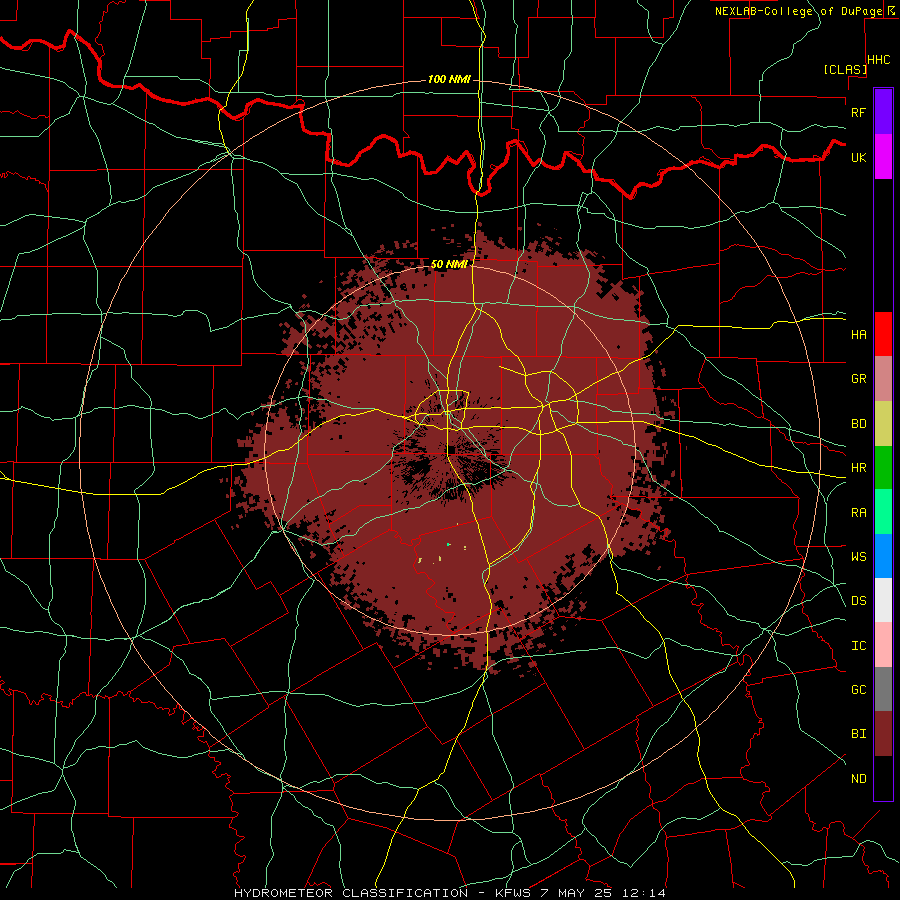The height and width of the screenshot is (900, 900).
Task: Click the [CLAS] label
Action: tap(845, 69)
